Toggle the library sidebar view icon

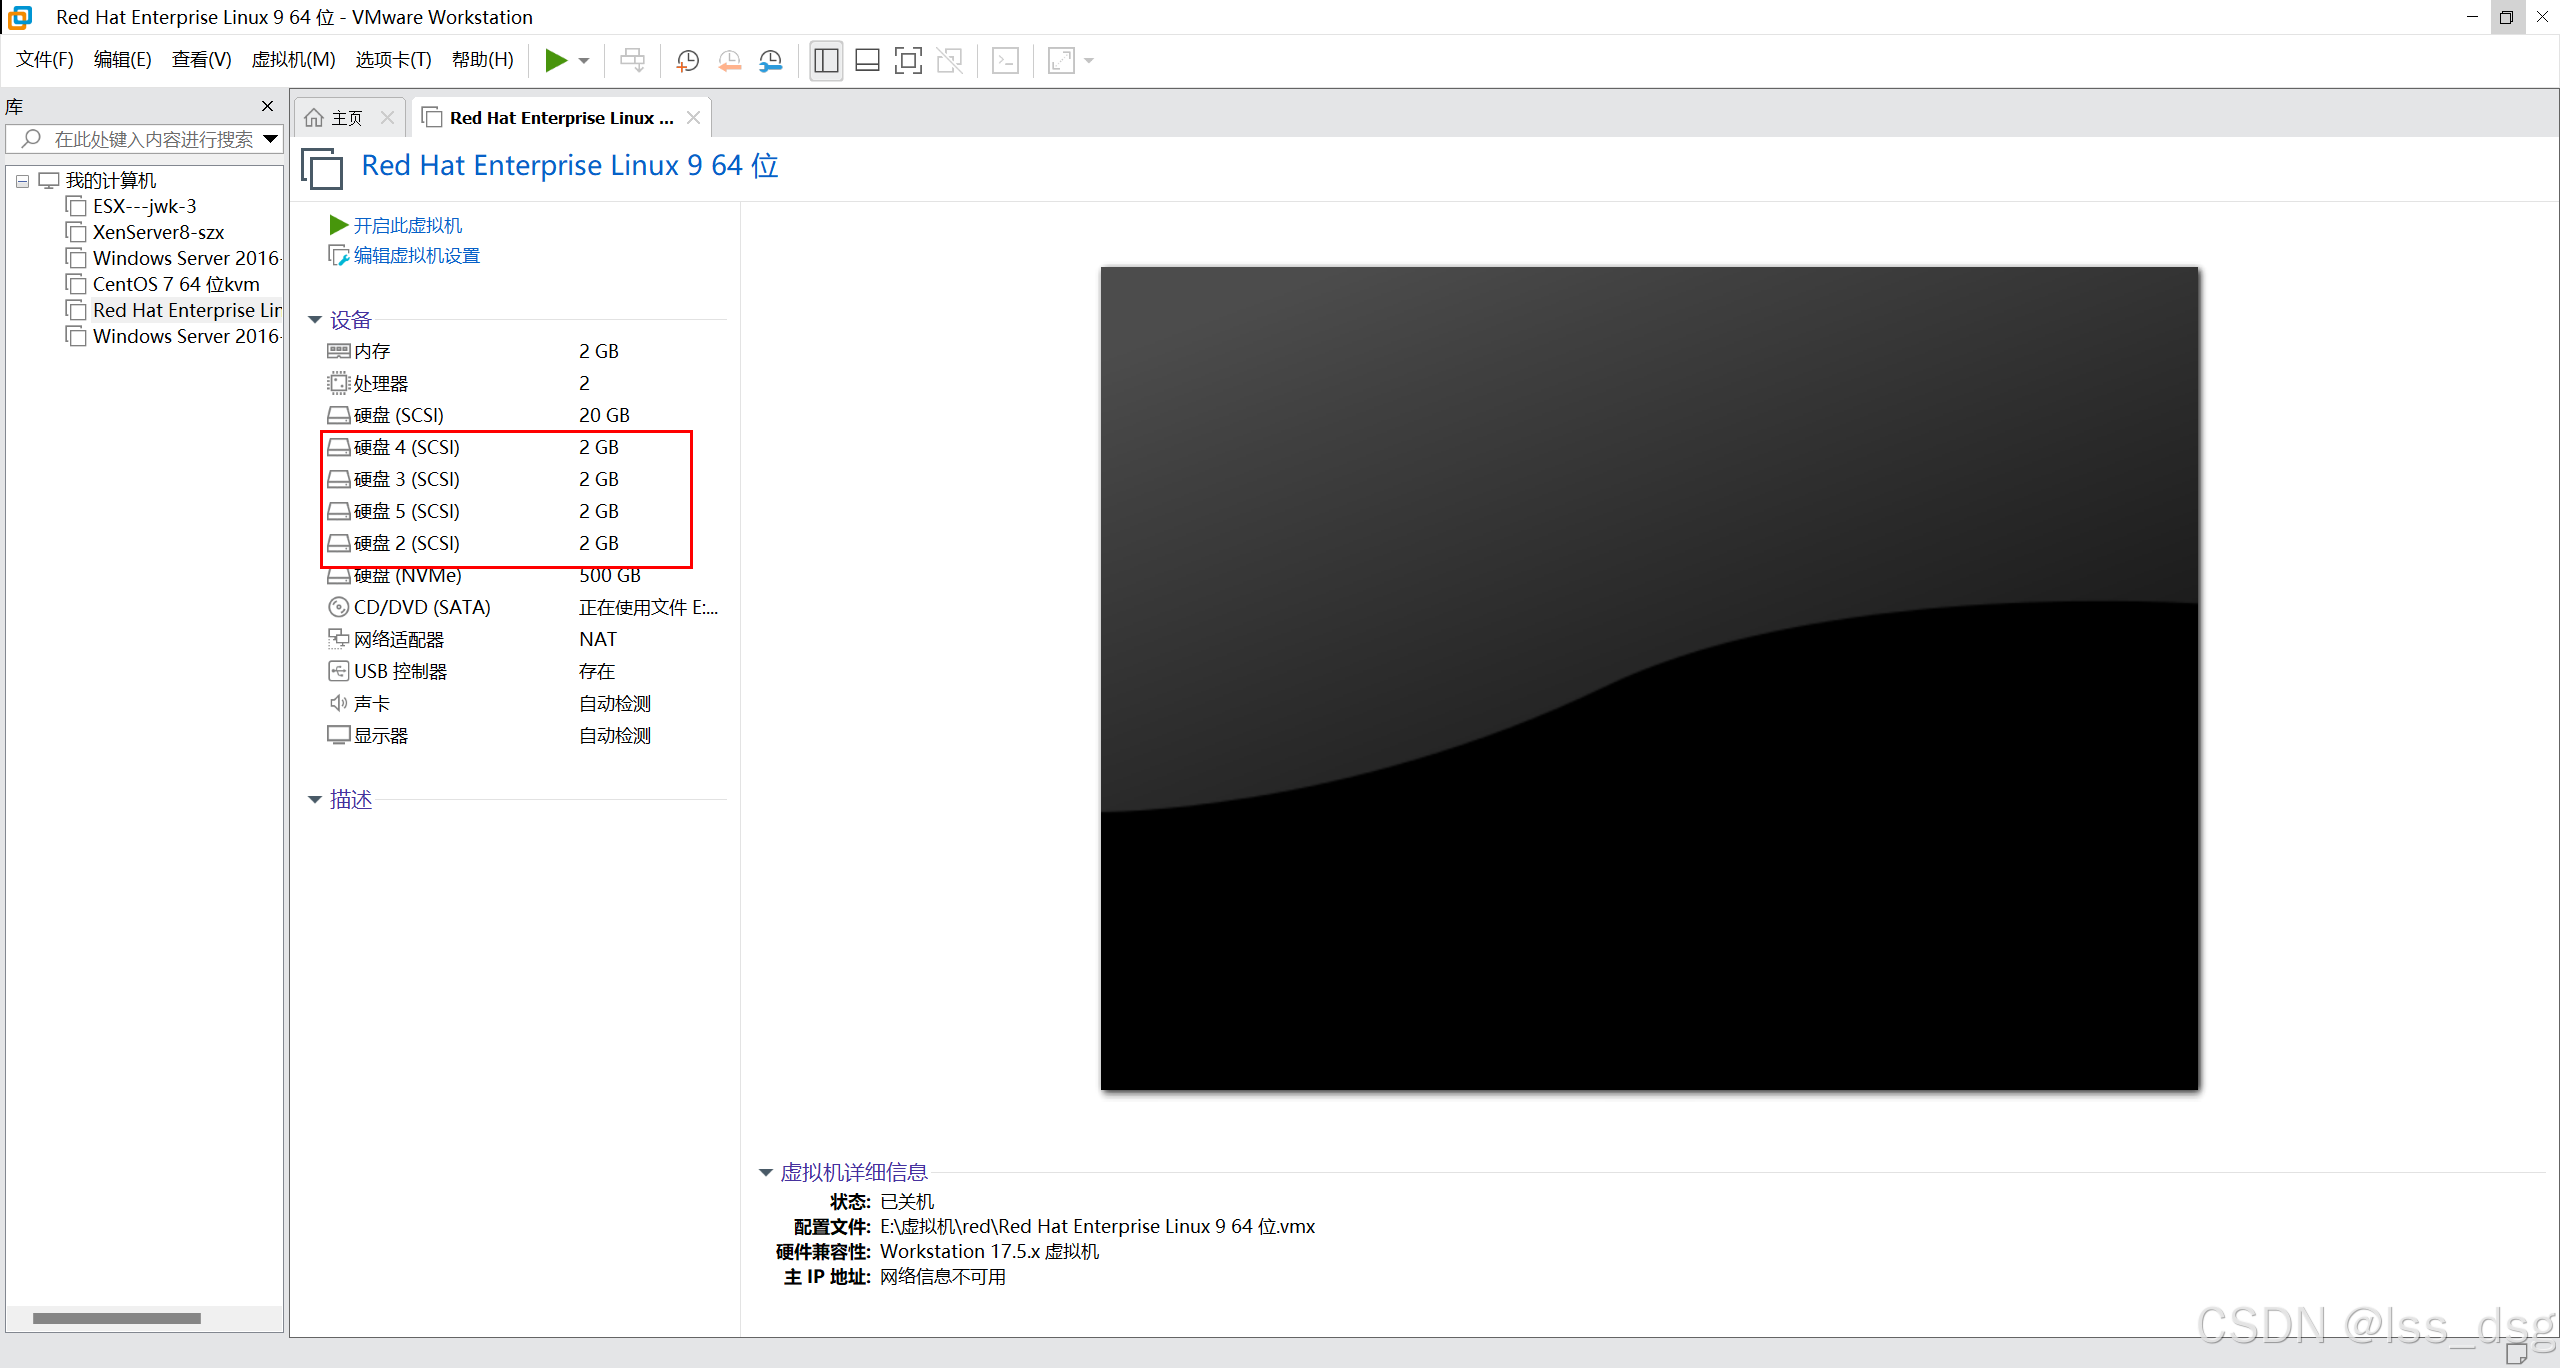[x=826, y=61]
